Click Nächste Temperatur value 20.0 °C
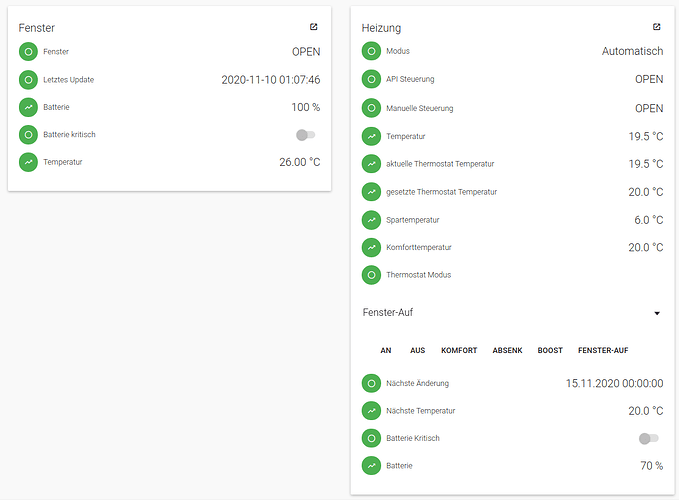This screenshot has height=500, width=679. pyautogui.click(x=646, y=411)
